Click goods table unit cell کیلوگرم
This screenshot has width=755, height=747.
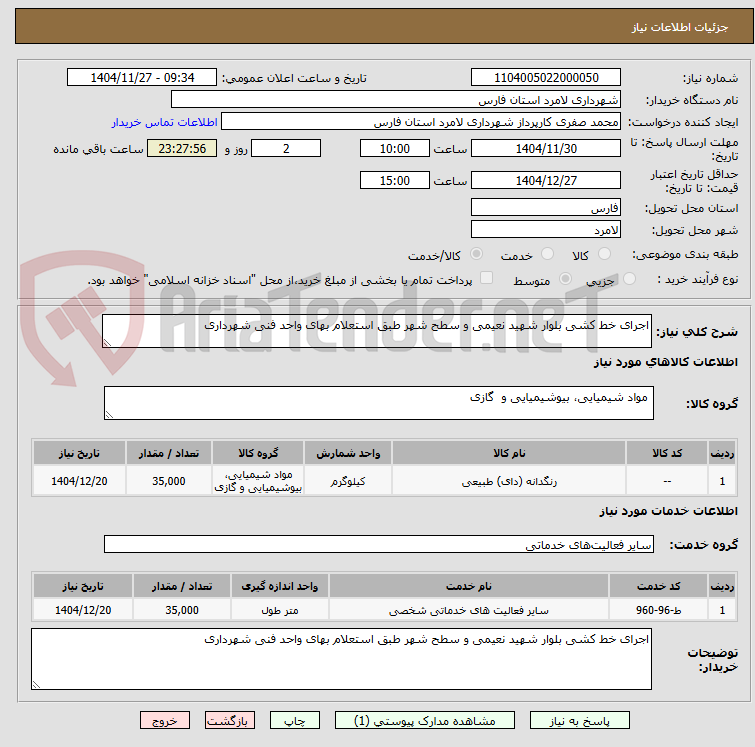pyautogui.click(x=348, y=481)
